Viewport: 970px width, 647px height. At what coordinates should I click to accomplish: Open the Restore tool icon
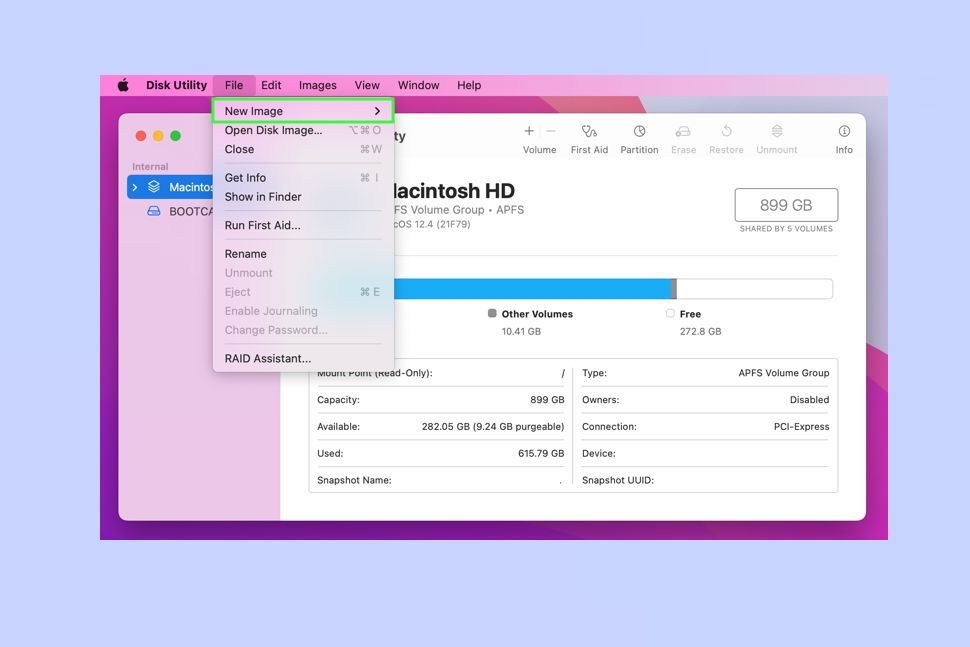coord(726,133)
